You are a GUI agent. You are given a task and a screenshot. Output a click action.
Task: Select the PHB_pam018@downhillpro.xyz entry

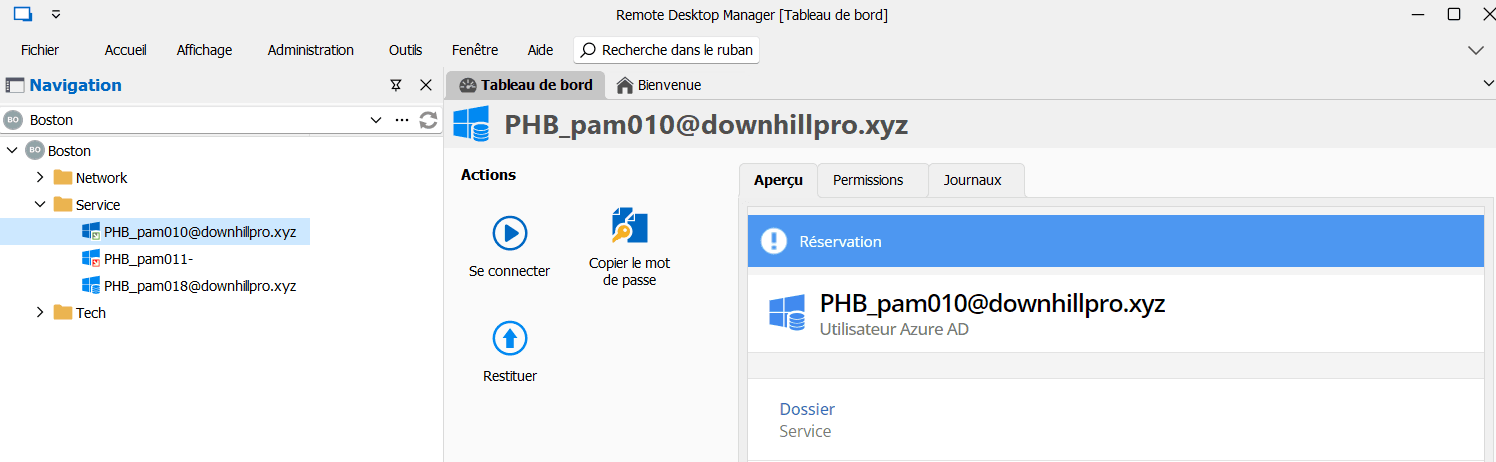[199, 286]
